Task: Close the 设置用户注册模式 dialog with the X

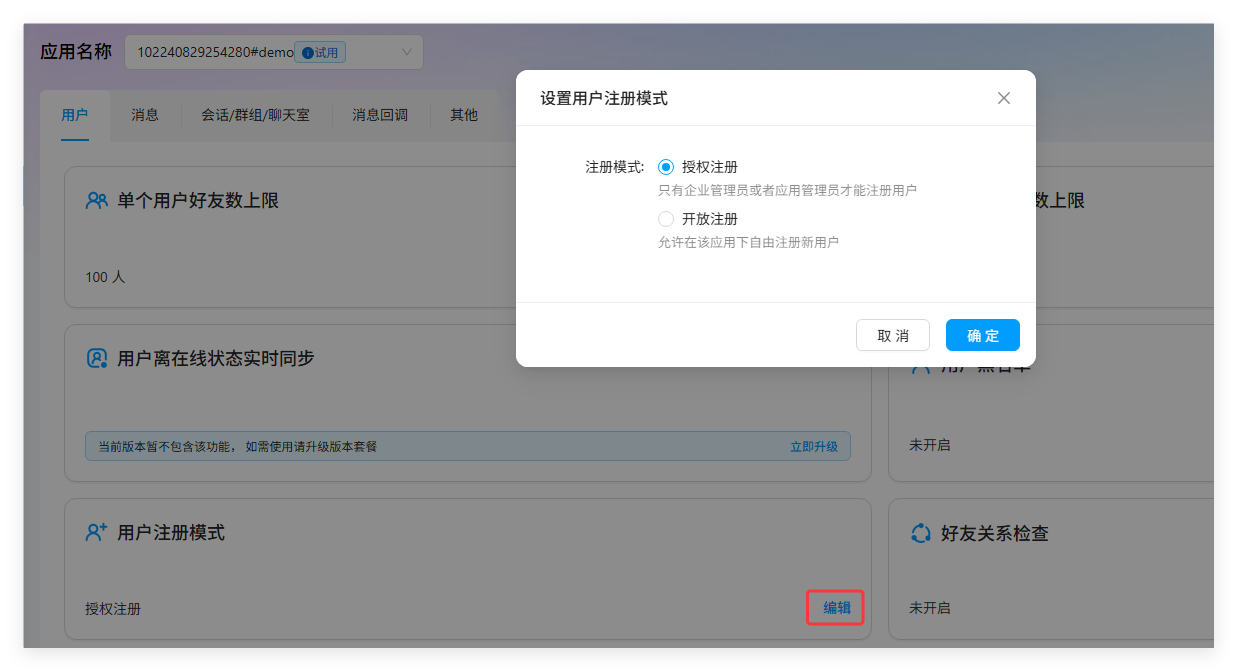Action: point(1004,98)
